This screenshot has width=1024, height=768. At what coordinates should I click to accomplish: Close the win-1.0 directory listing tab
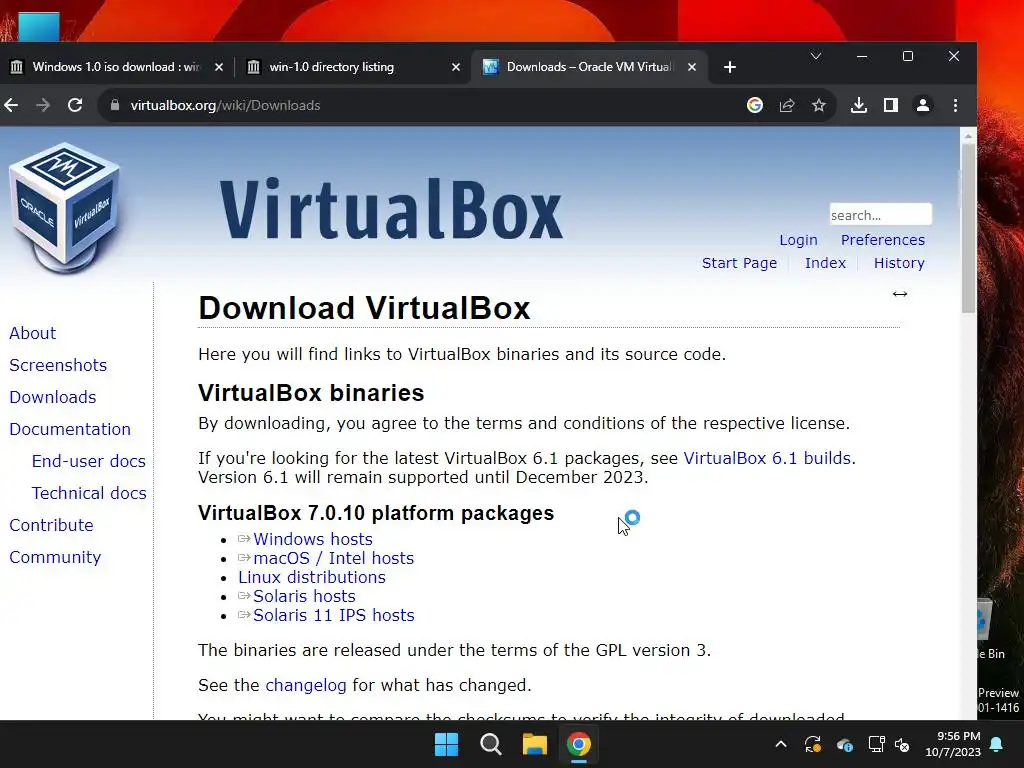[456, 67]
